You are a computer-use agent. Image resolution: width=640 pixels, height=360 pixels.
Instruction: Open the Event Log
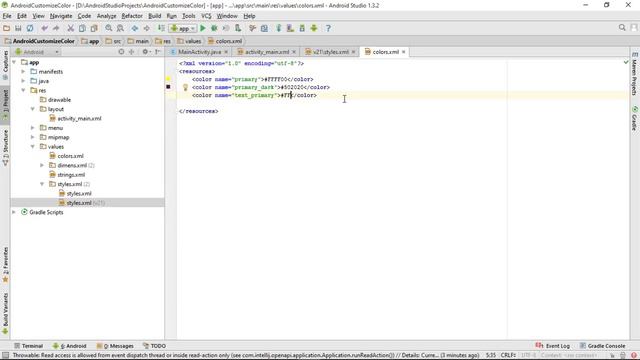pos(553,346)
